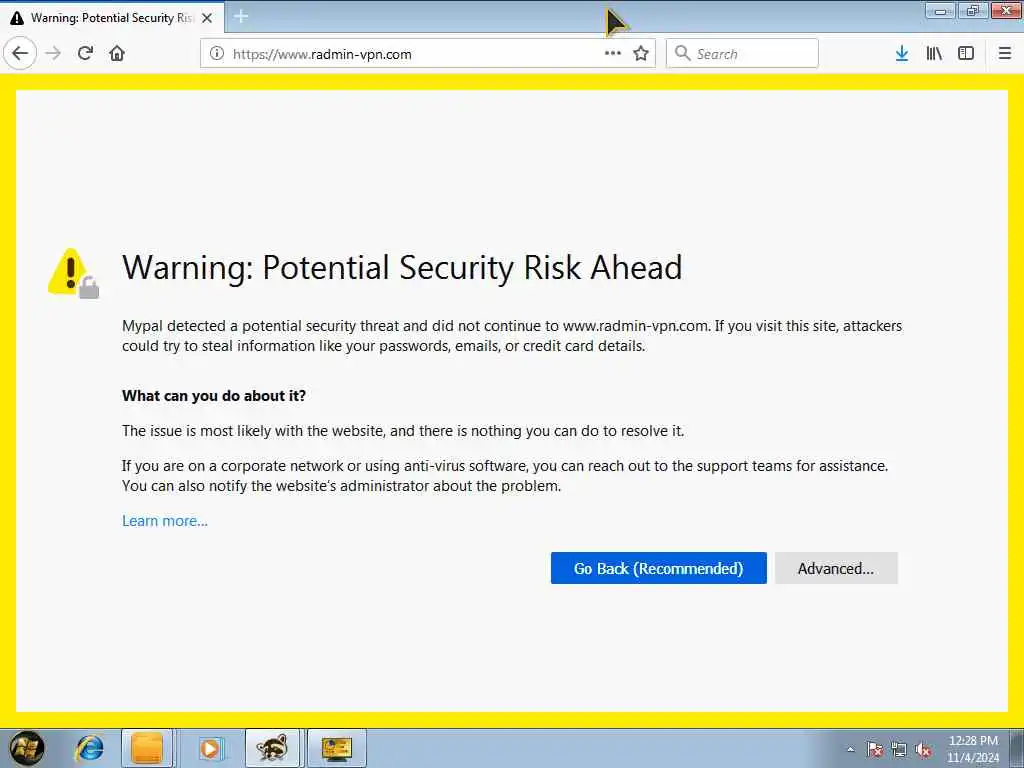This screenshot has height=768, width=1024.
Task: Open the home page icon
Action: (117, 54)
